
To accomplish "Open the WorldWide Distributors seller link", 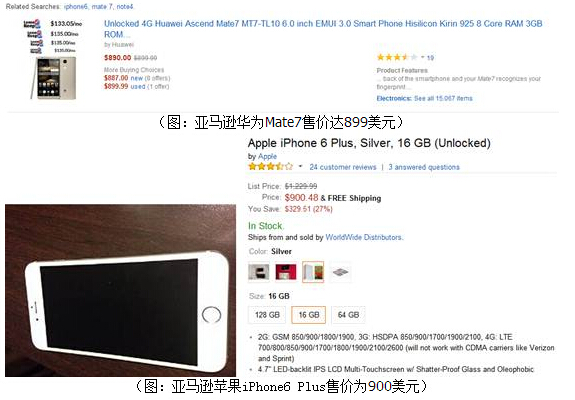I will [x=364, y=237].
